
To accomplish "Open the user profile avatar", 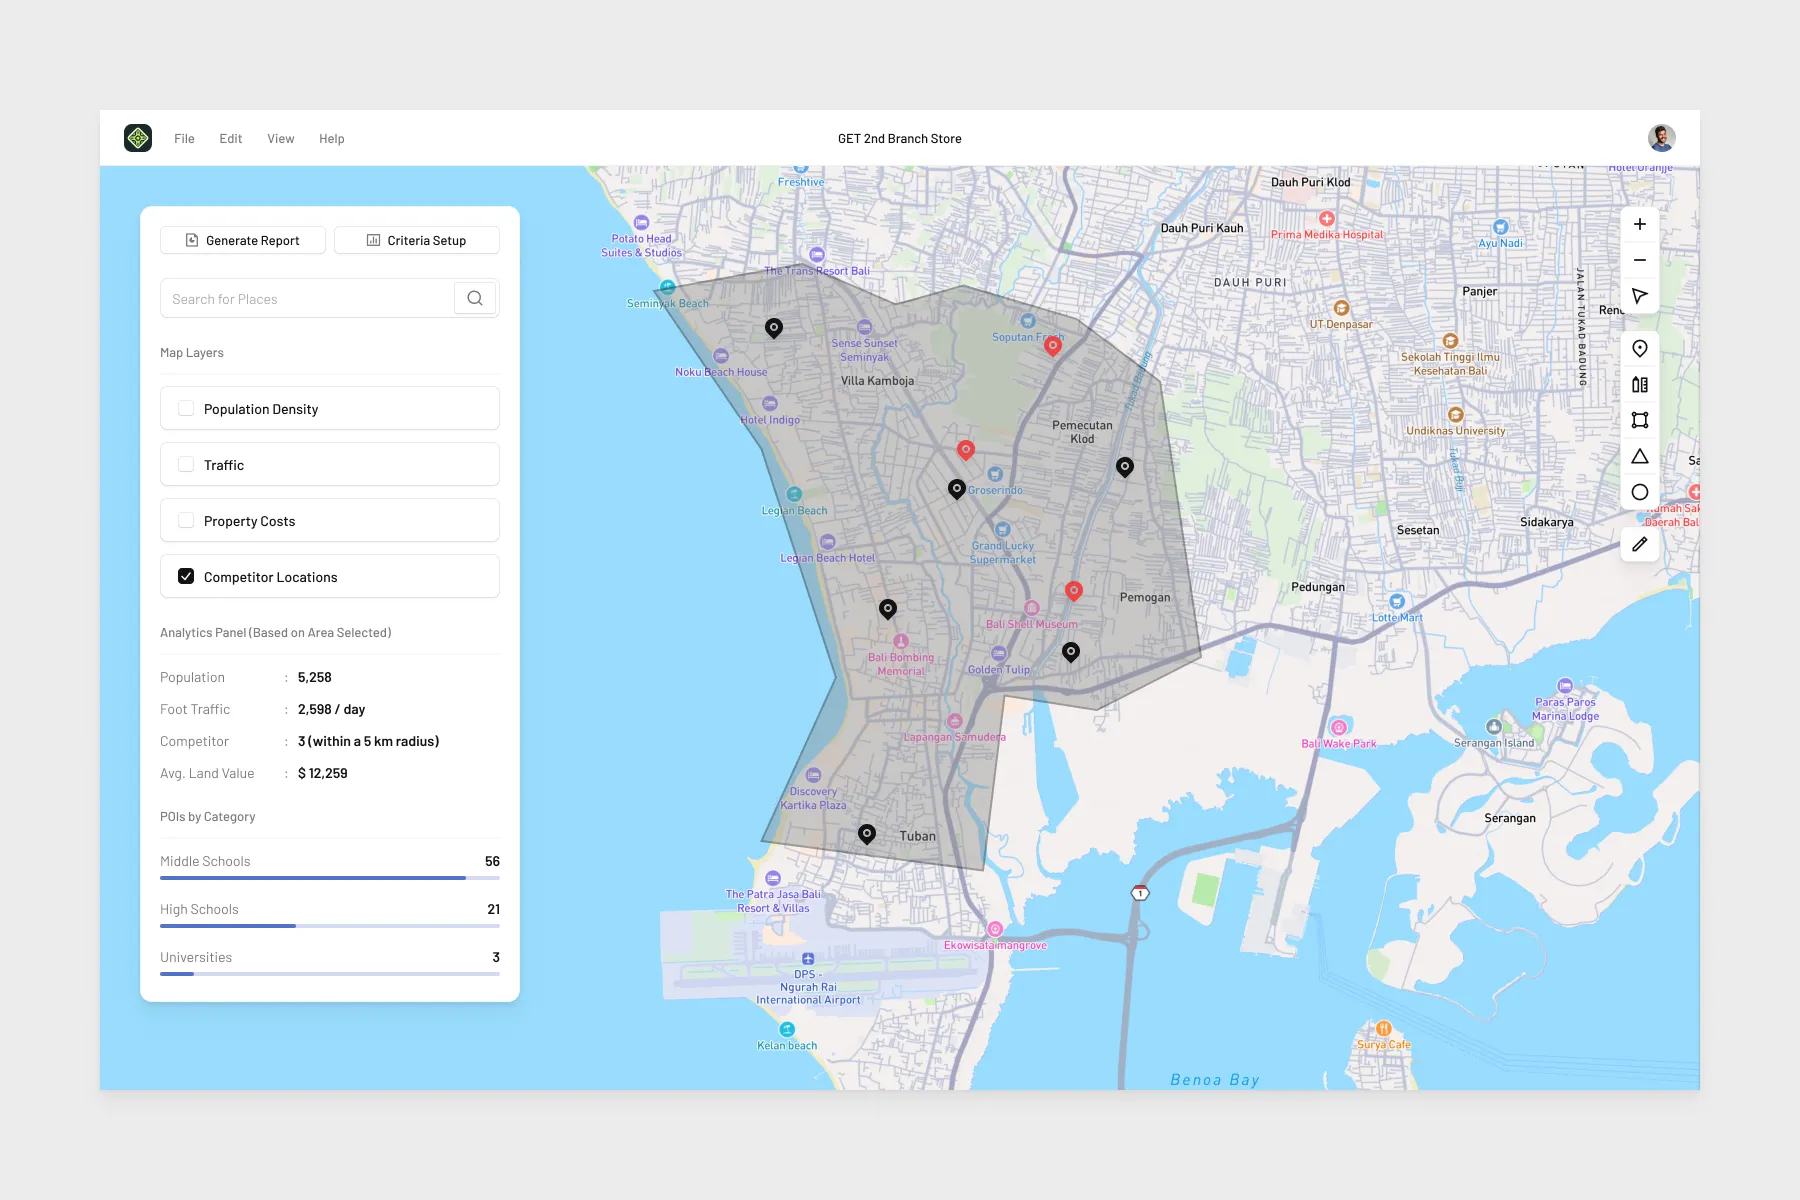I will 1662,138.
